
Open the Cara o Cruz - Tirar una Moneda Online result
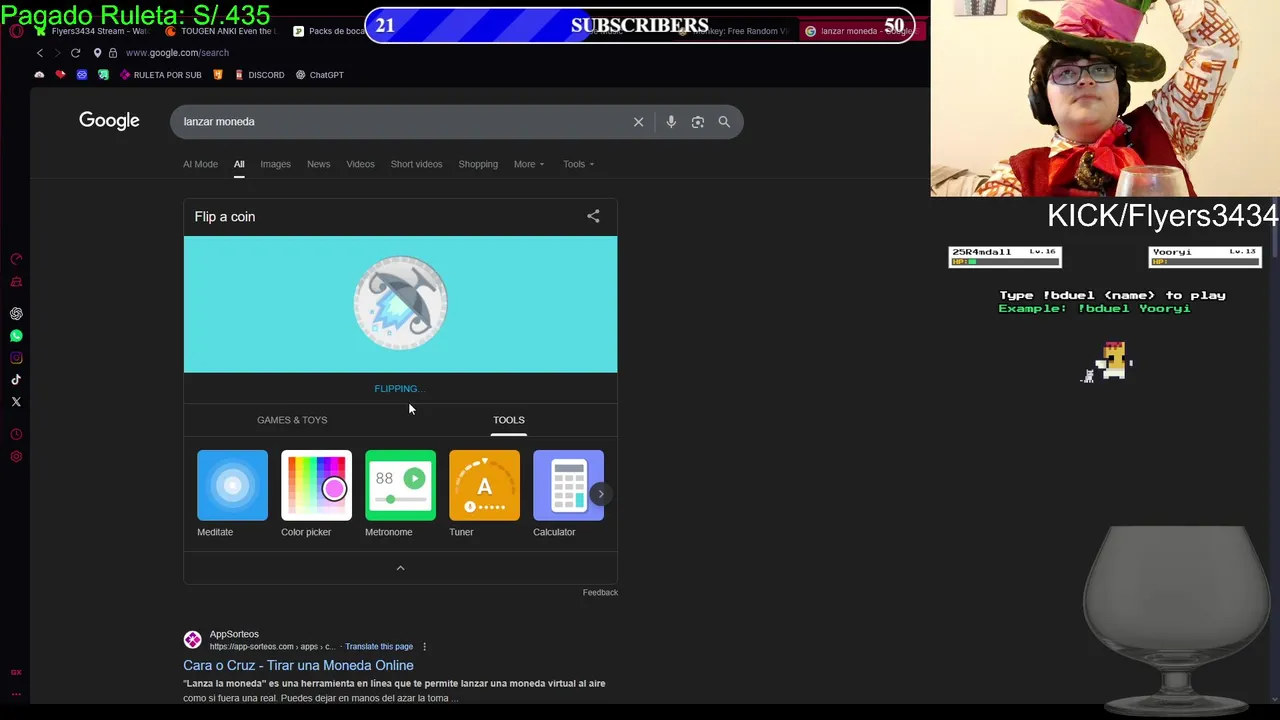[x=298, y=665]
